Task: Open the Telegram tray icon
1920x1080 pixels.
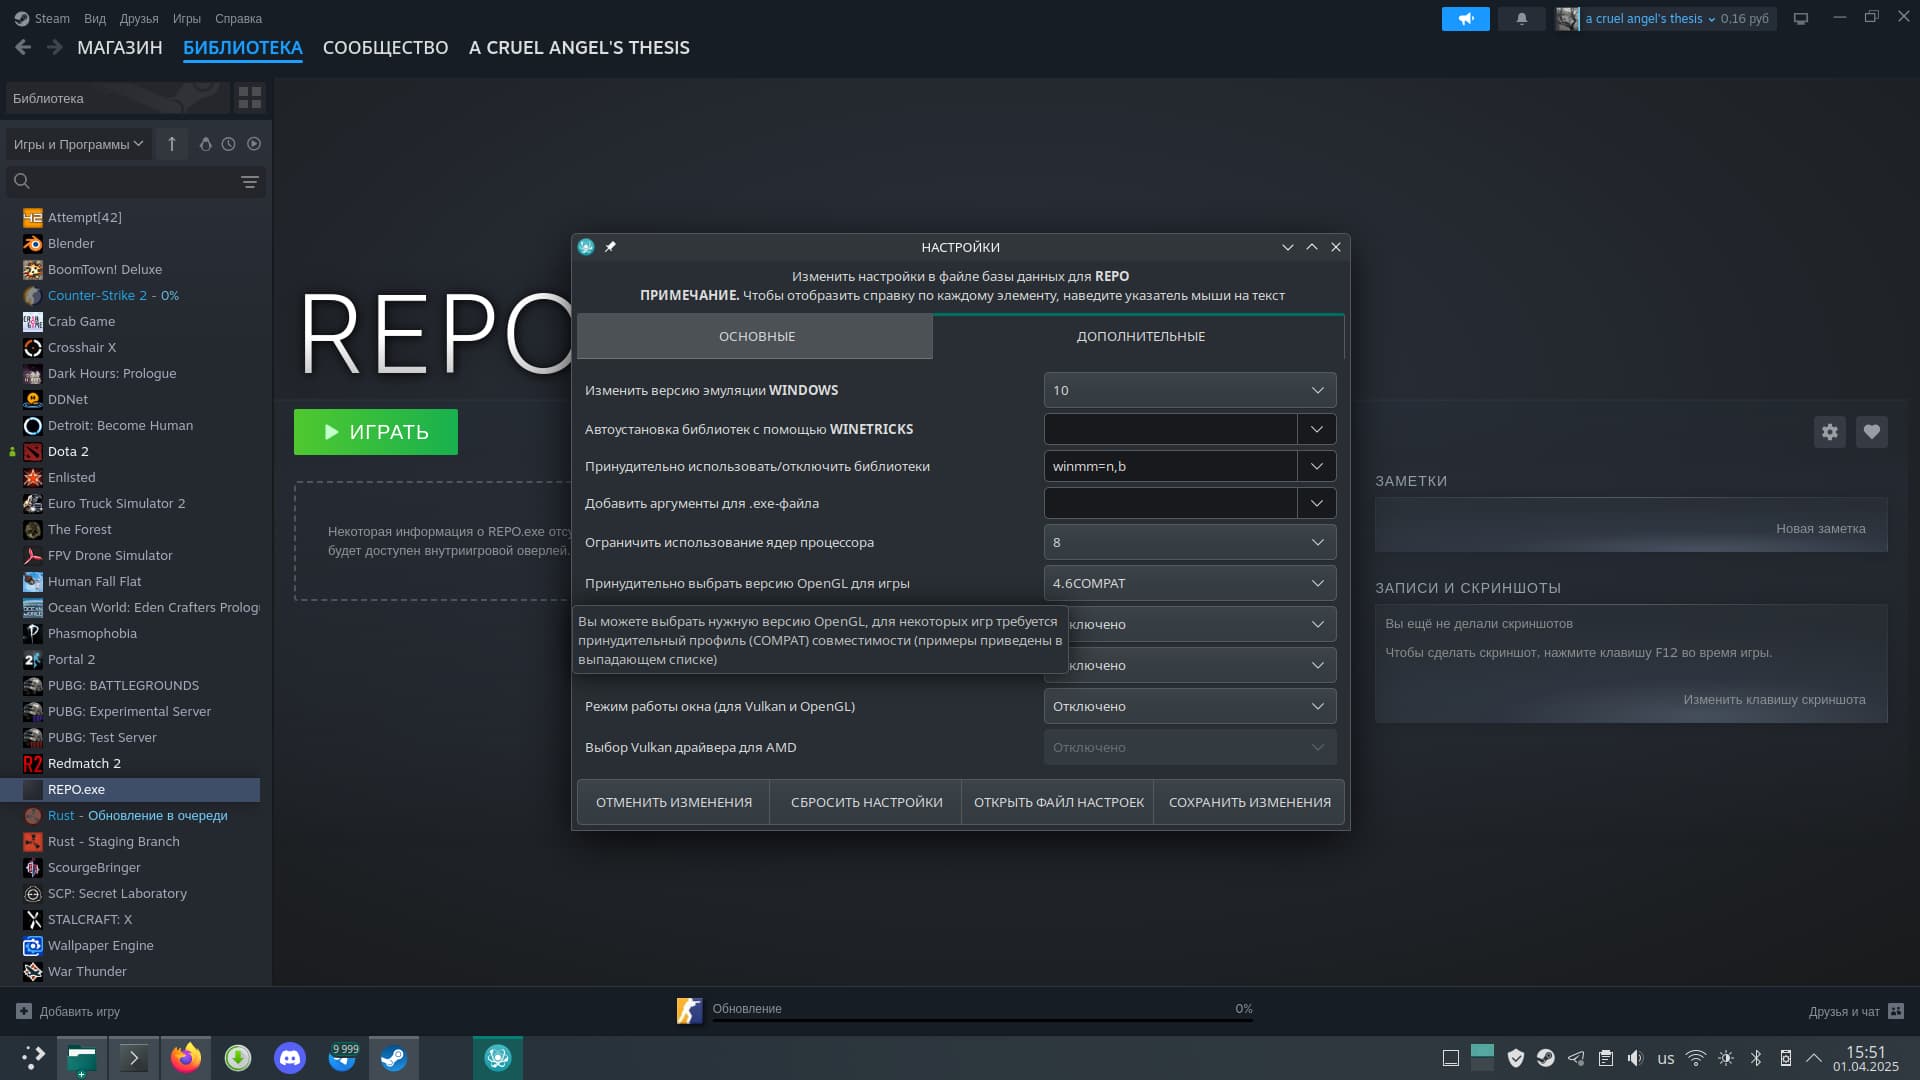Action: 1576,1058
